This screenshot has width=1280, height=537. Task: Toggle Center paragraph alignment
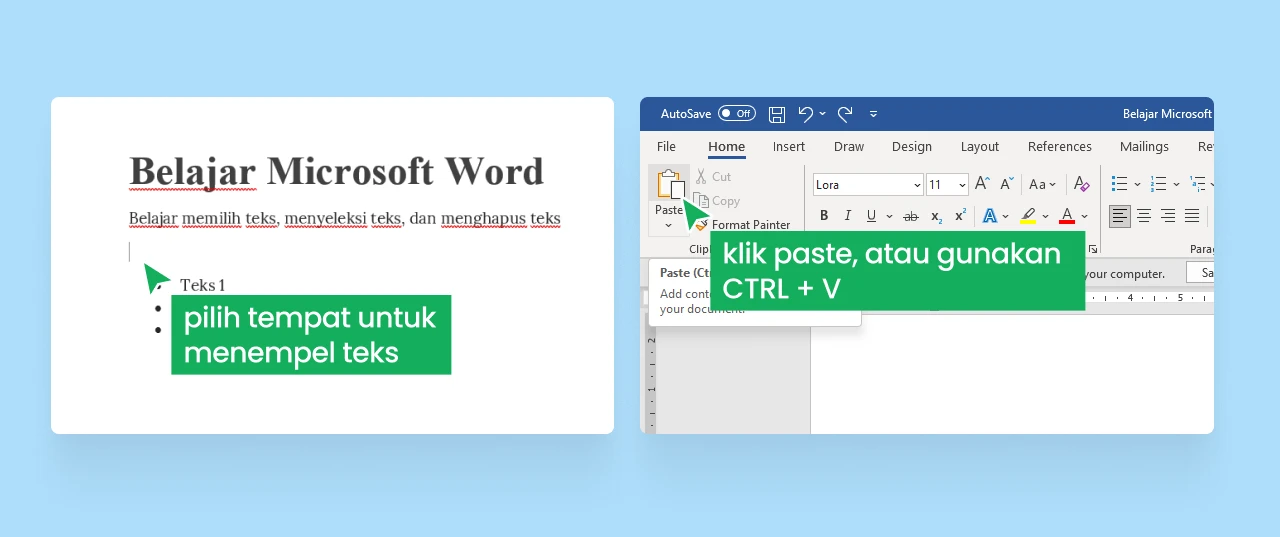1144,216
